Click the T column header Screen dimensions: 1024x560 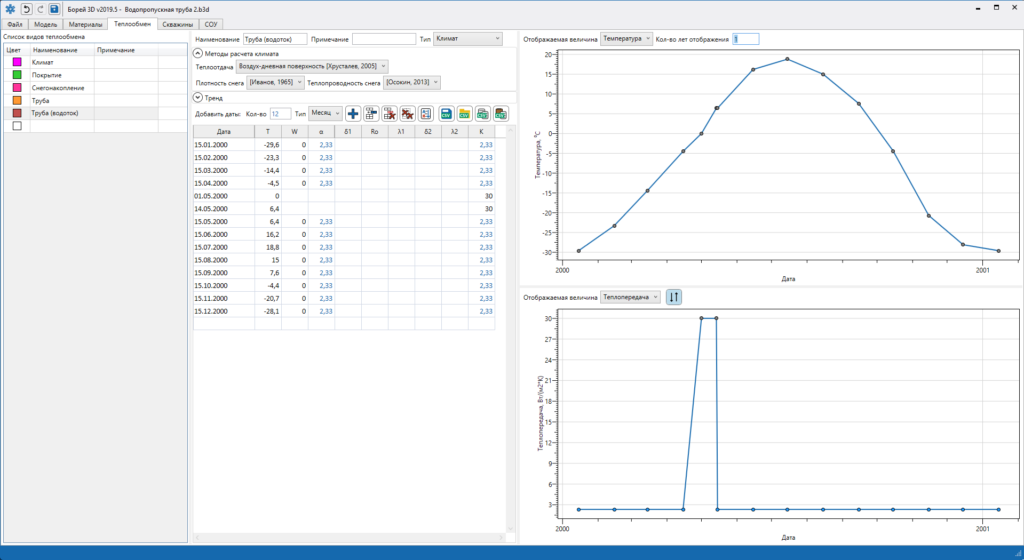click(x=268, y=131)
